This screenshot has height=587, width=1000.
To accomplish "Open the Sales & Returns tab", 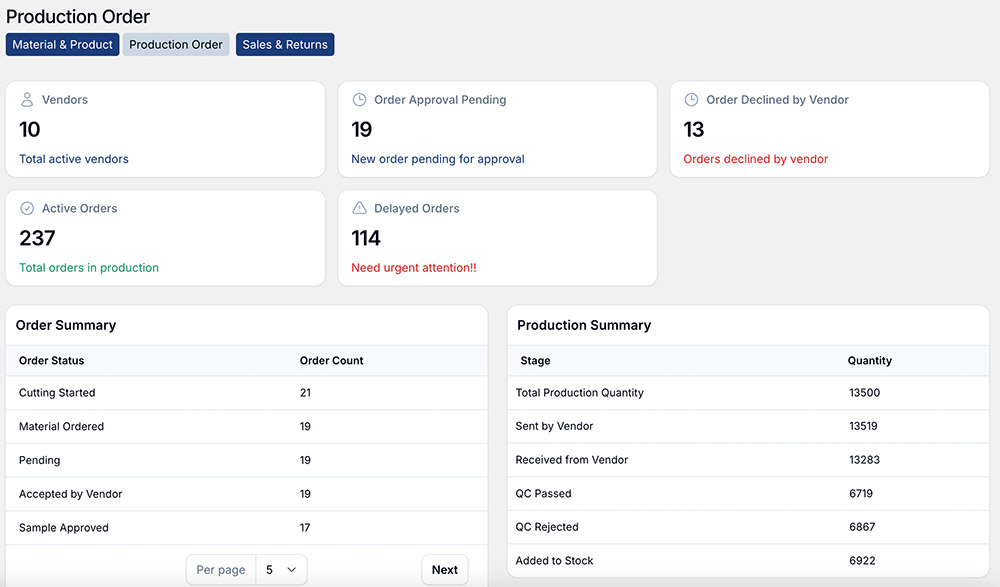I will (285, 45).
